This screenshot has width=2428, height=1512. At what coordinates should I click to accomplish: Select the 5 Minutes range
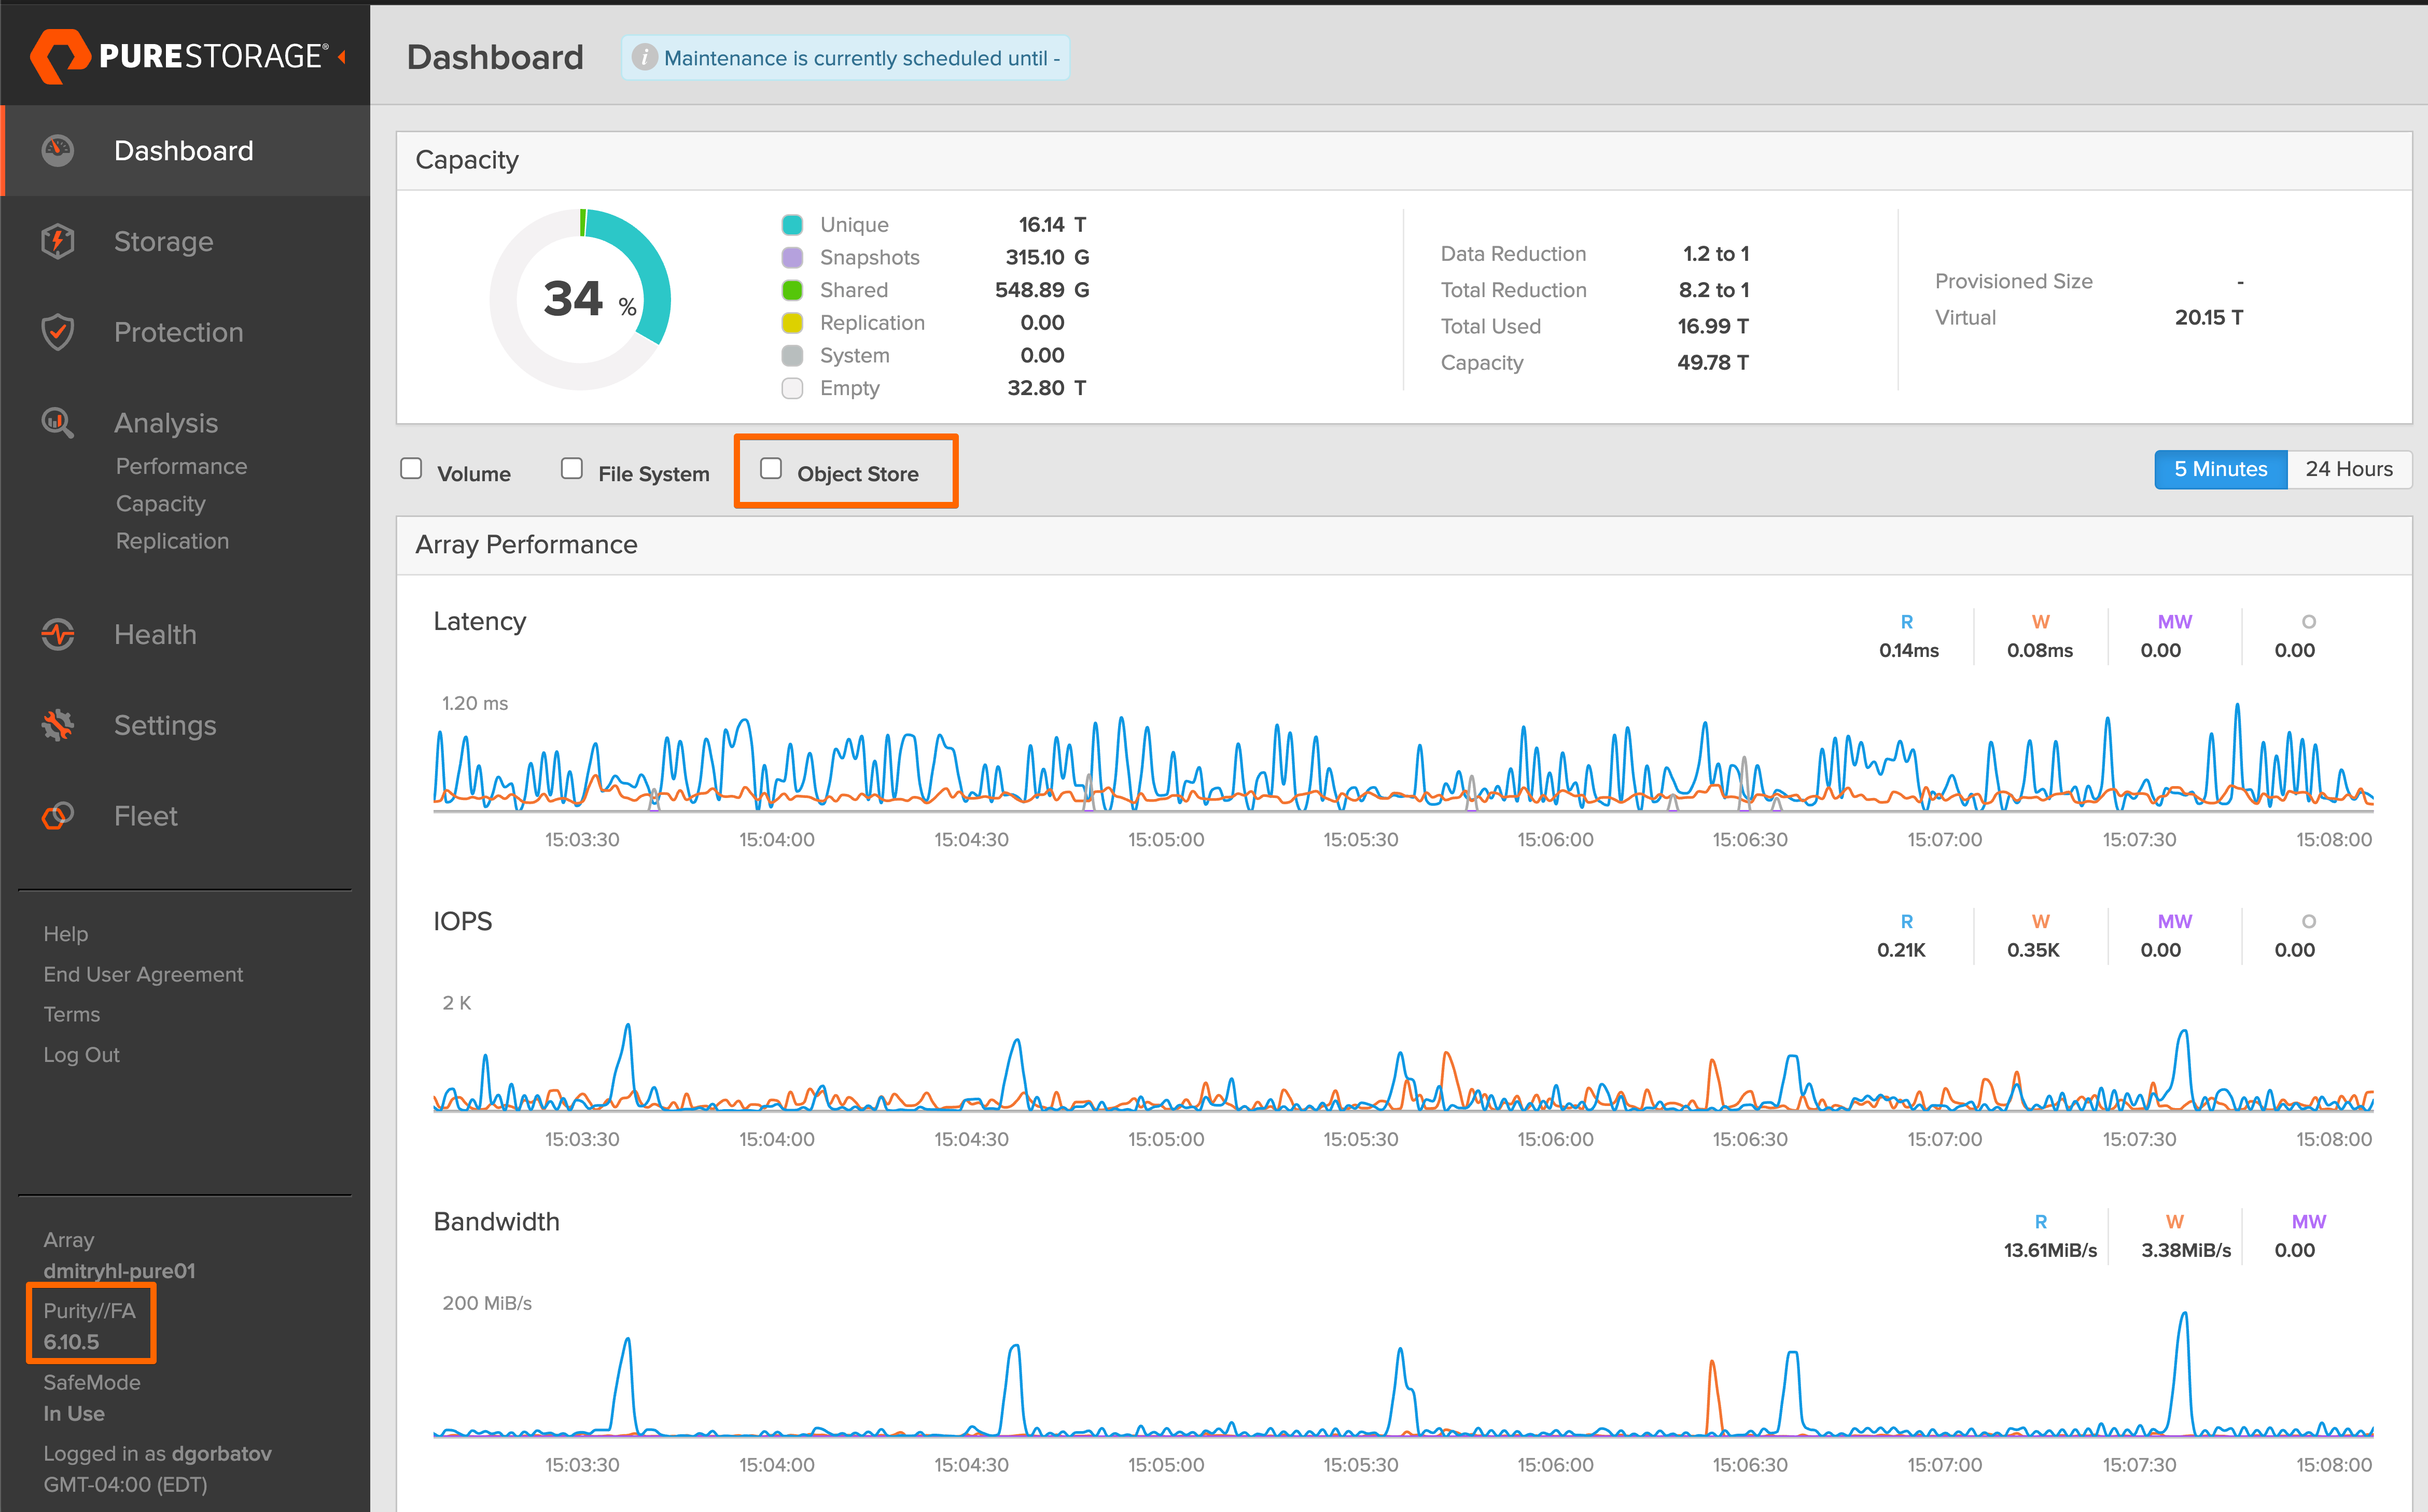click(x=2220, y=469)
